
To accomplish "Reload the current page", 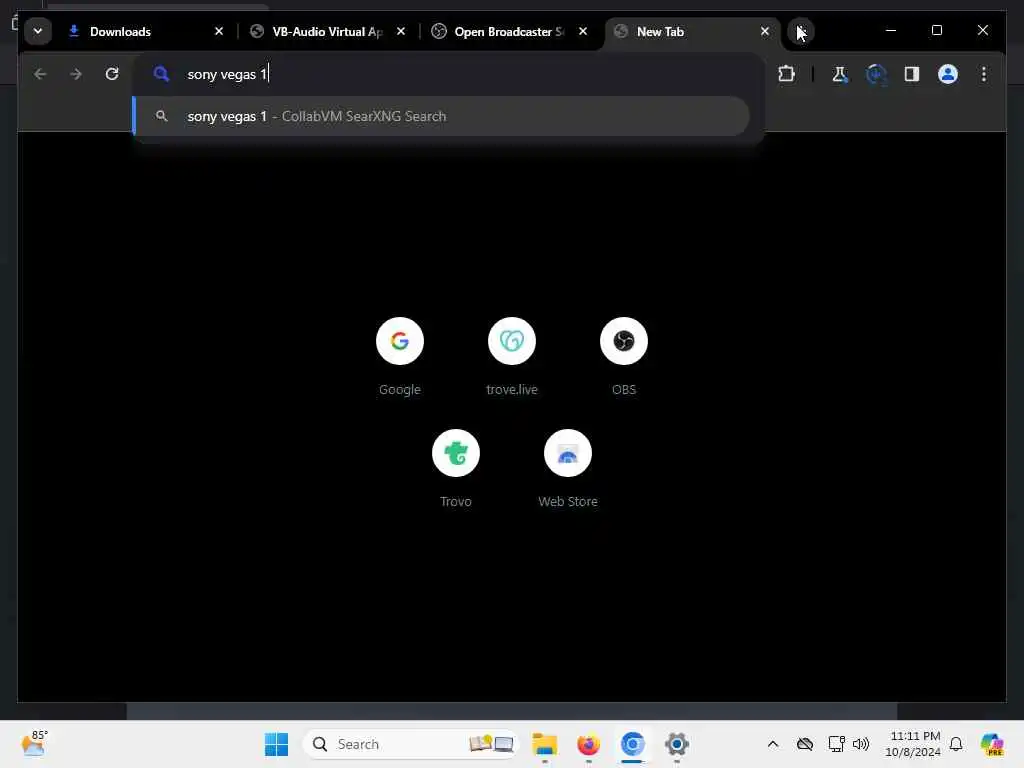I will click(112, 74).
